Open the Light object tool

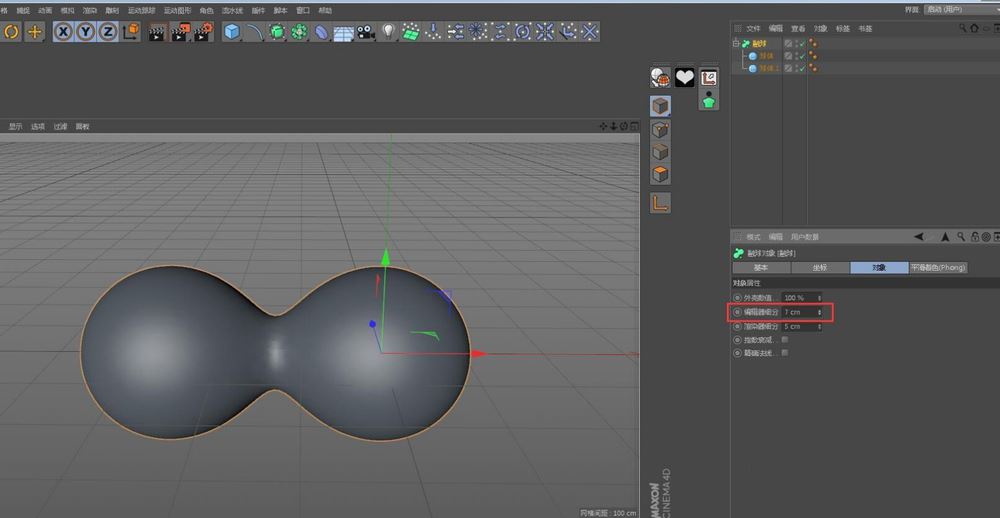389,32
